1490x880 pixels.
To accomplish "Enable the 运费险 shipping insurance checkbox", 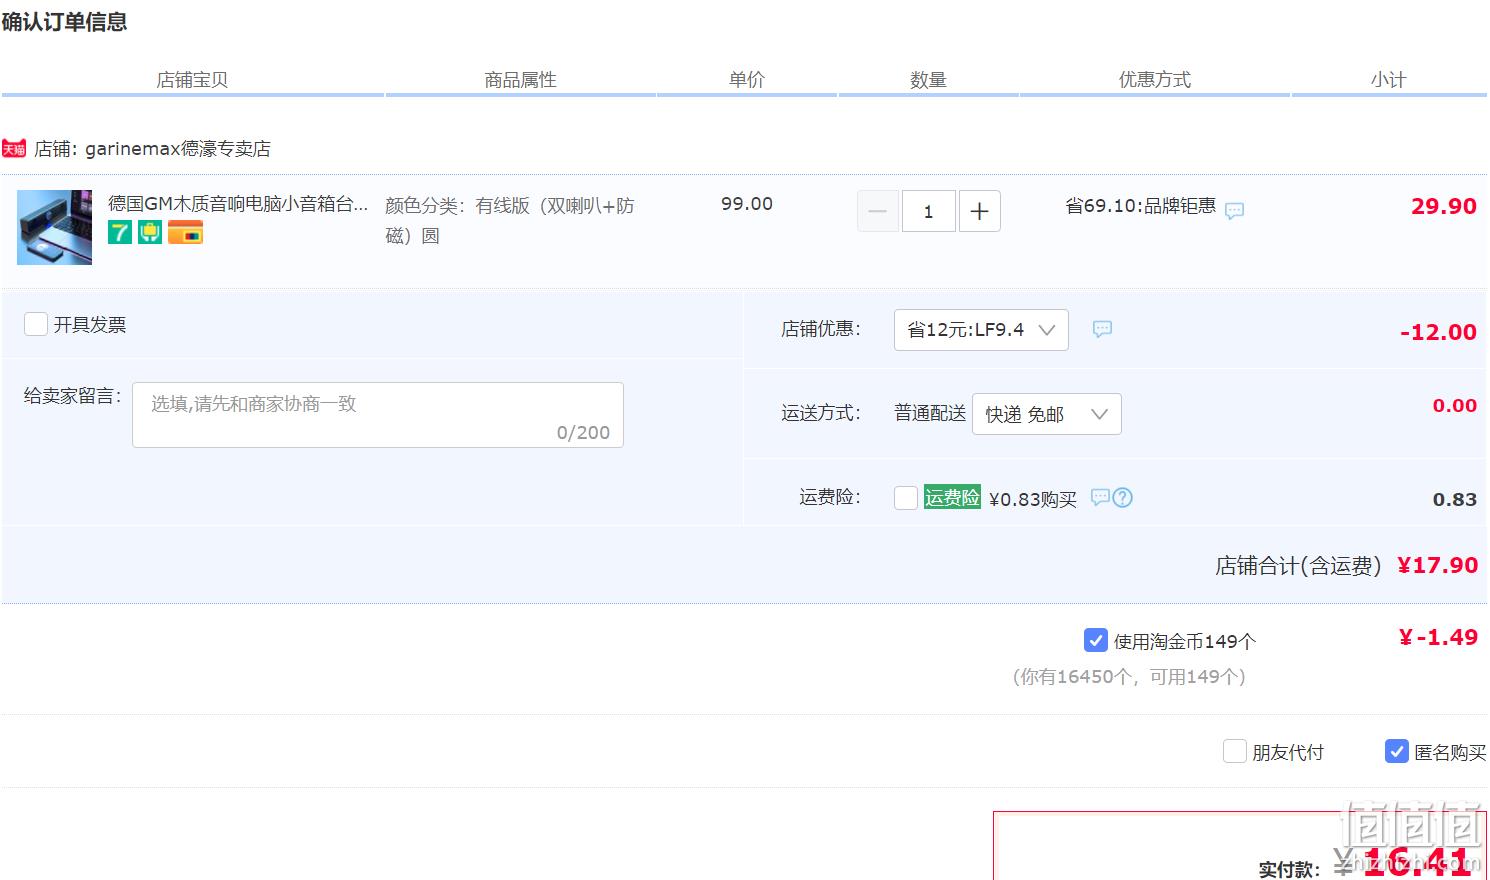I will pyautogui.click(x=906, y=498).
